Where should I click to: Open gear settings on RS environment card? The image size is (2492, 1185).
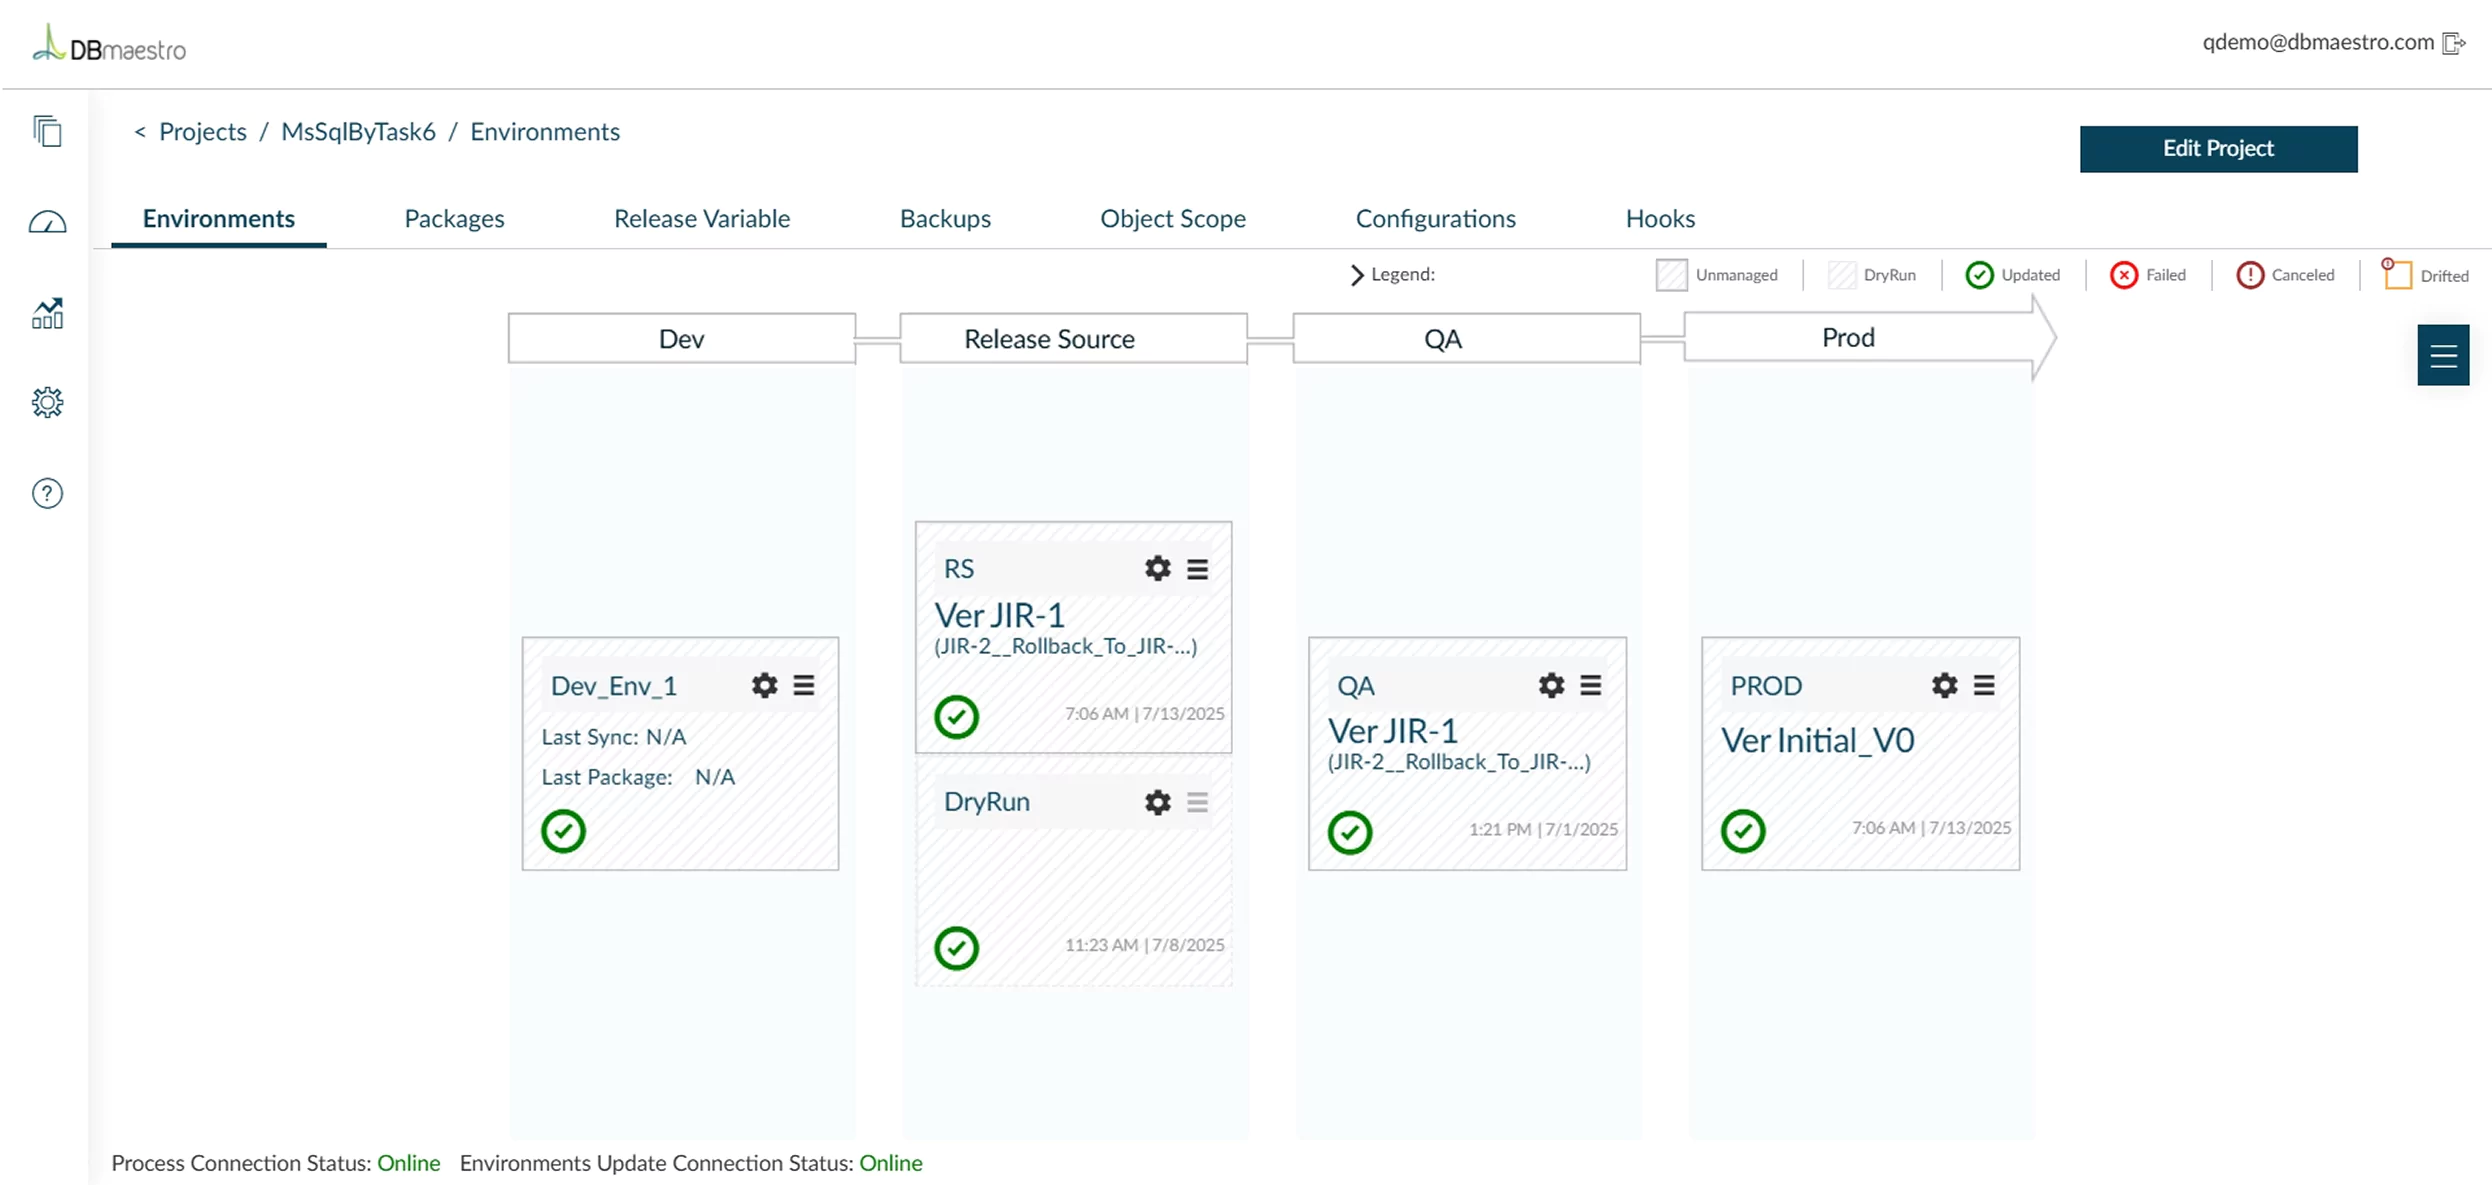[1157, 569]
